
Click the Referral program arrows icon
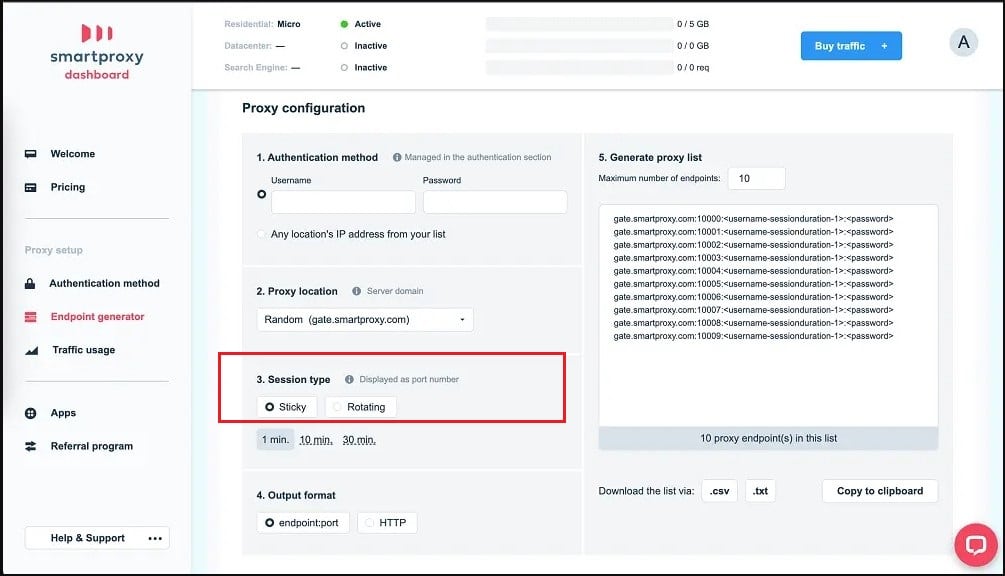[x=30, y=446]
